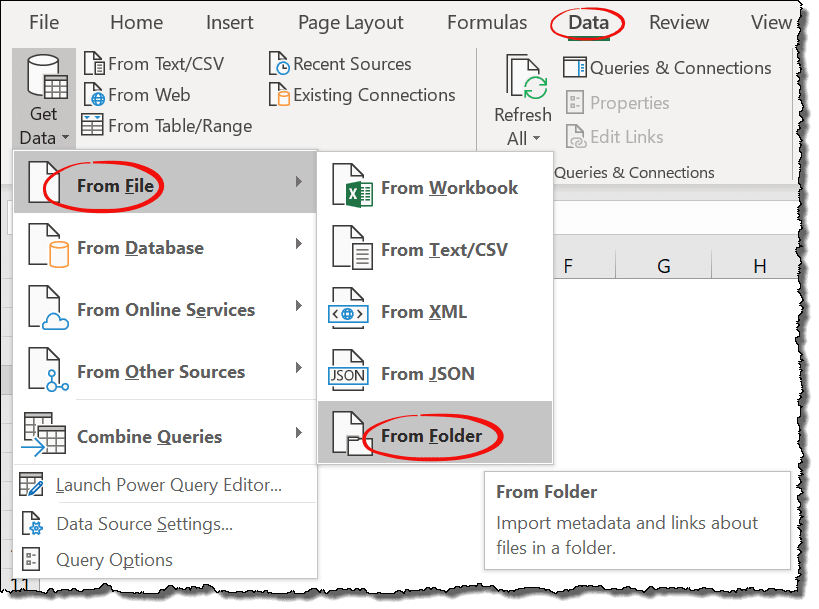Switch to the Formulas ribbon tab
Image resolution: width=819 pixels, height=609 pixels.
486,22
